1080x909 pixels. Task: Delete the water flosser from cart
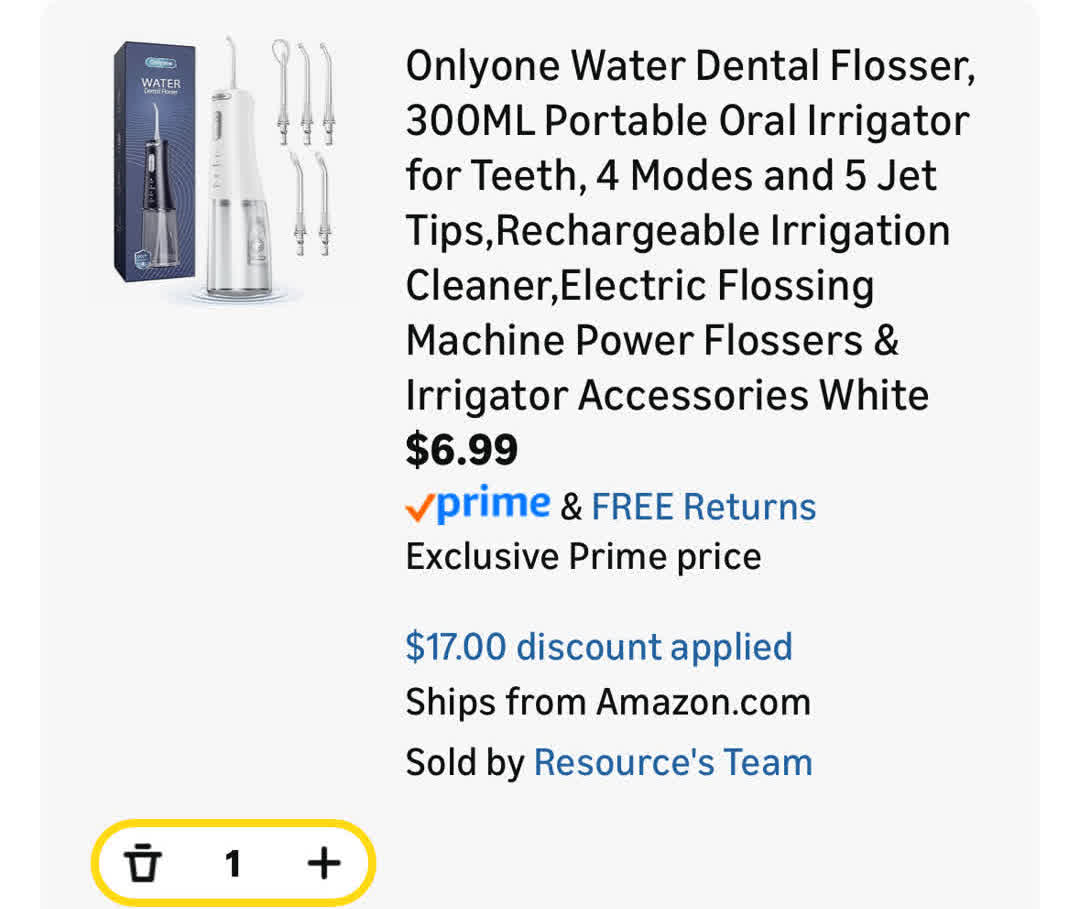pyautogui.click(x=144, y=862)
